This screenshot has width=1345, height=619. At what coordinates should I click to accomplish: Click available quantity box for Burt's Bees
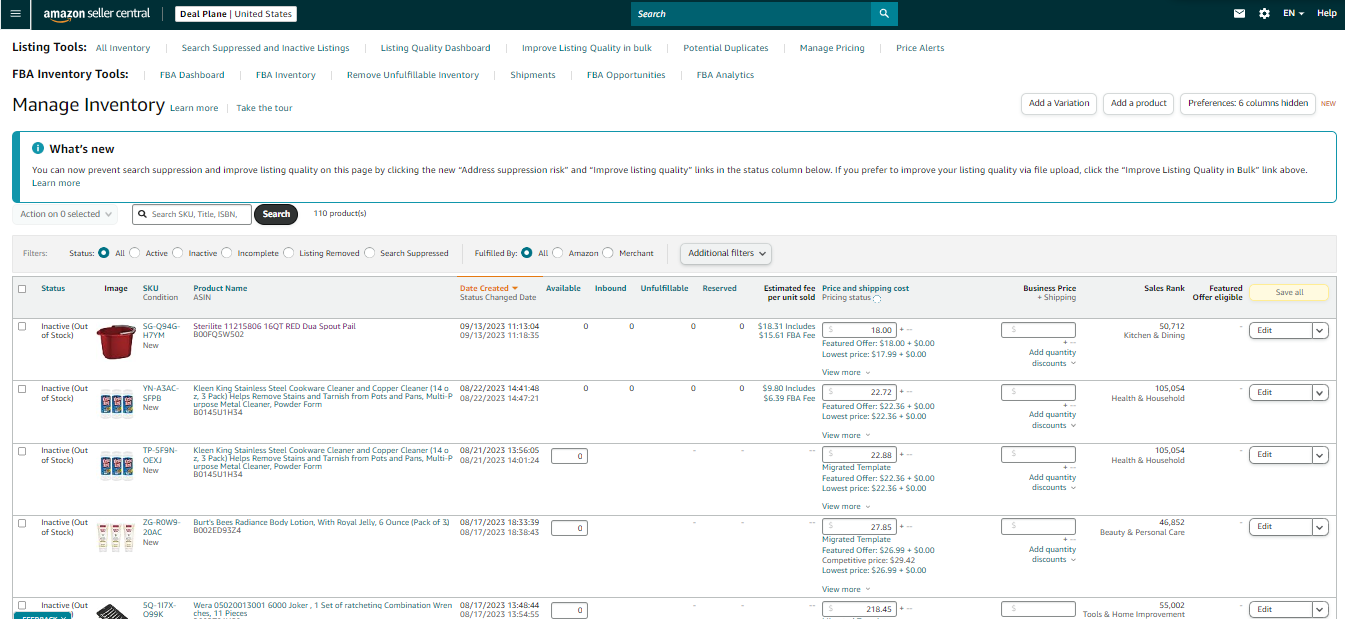tap(569, 528)
